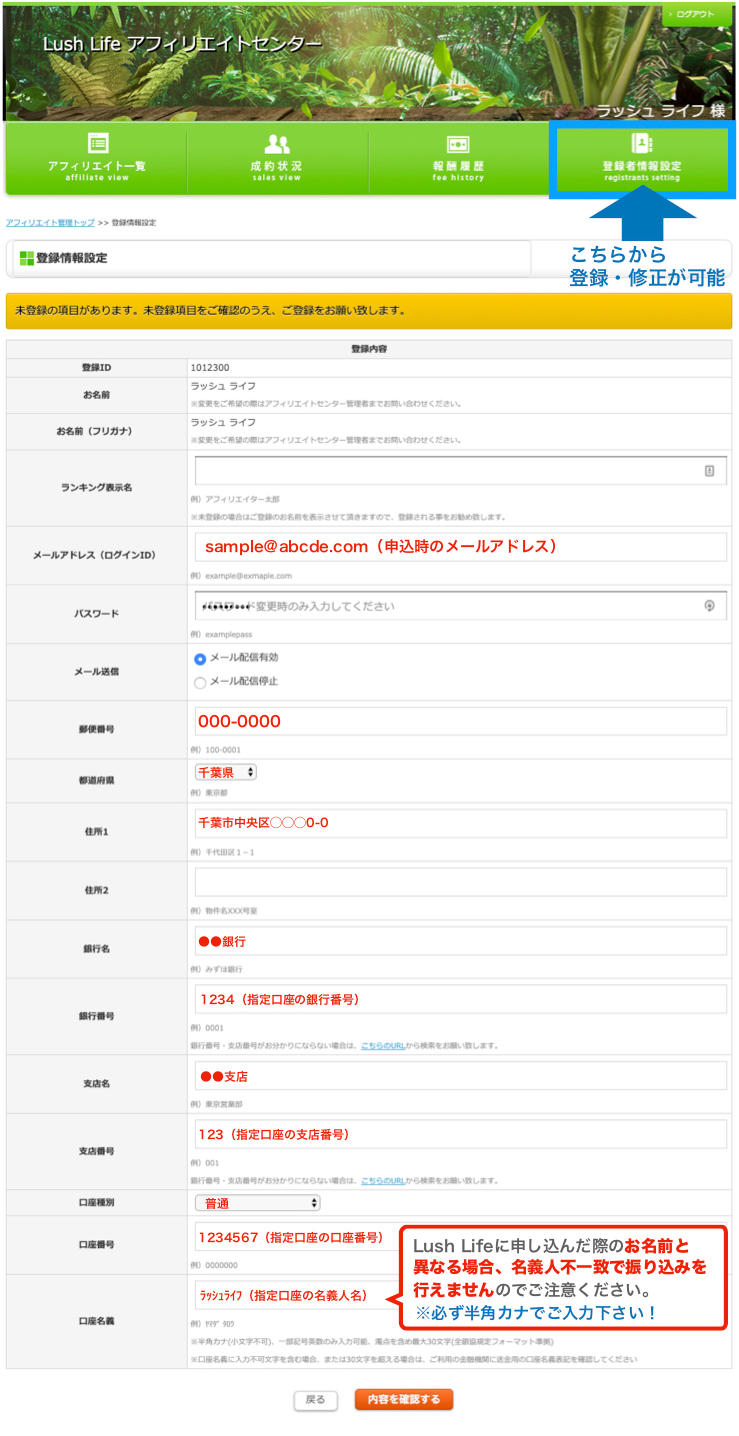The height and width of the screenshot is (1436, 739).
Task: Click the ログアウト button
Action: 695,14
